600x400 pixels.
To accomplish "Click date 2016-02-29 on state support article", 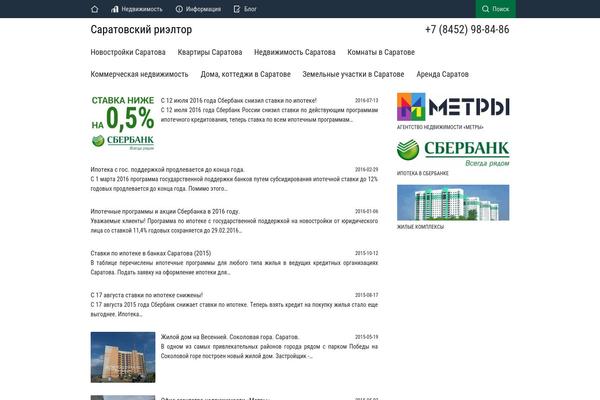I will coord(366,170).
